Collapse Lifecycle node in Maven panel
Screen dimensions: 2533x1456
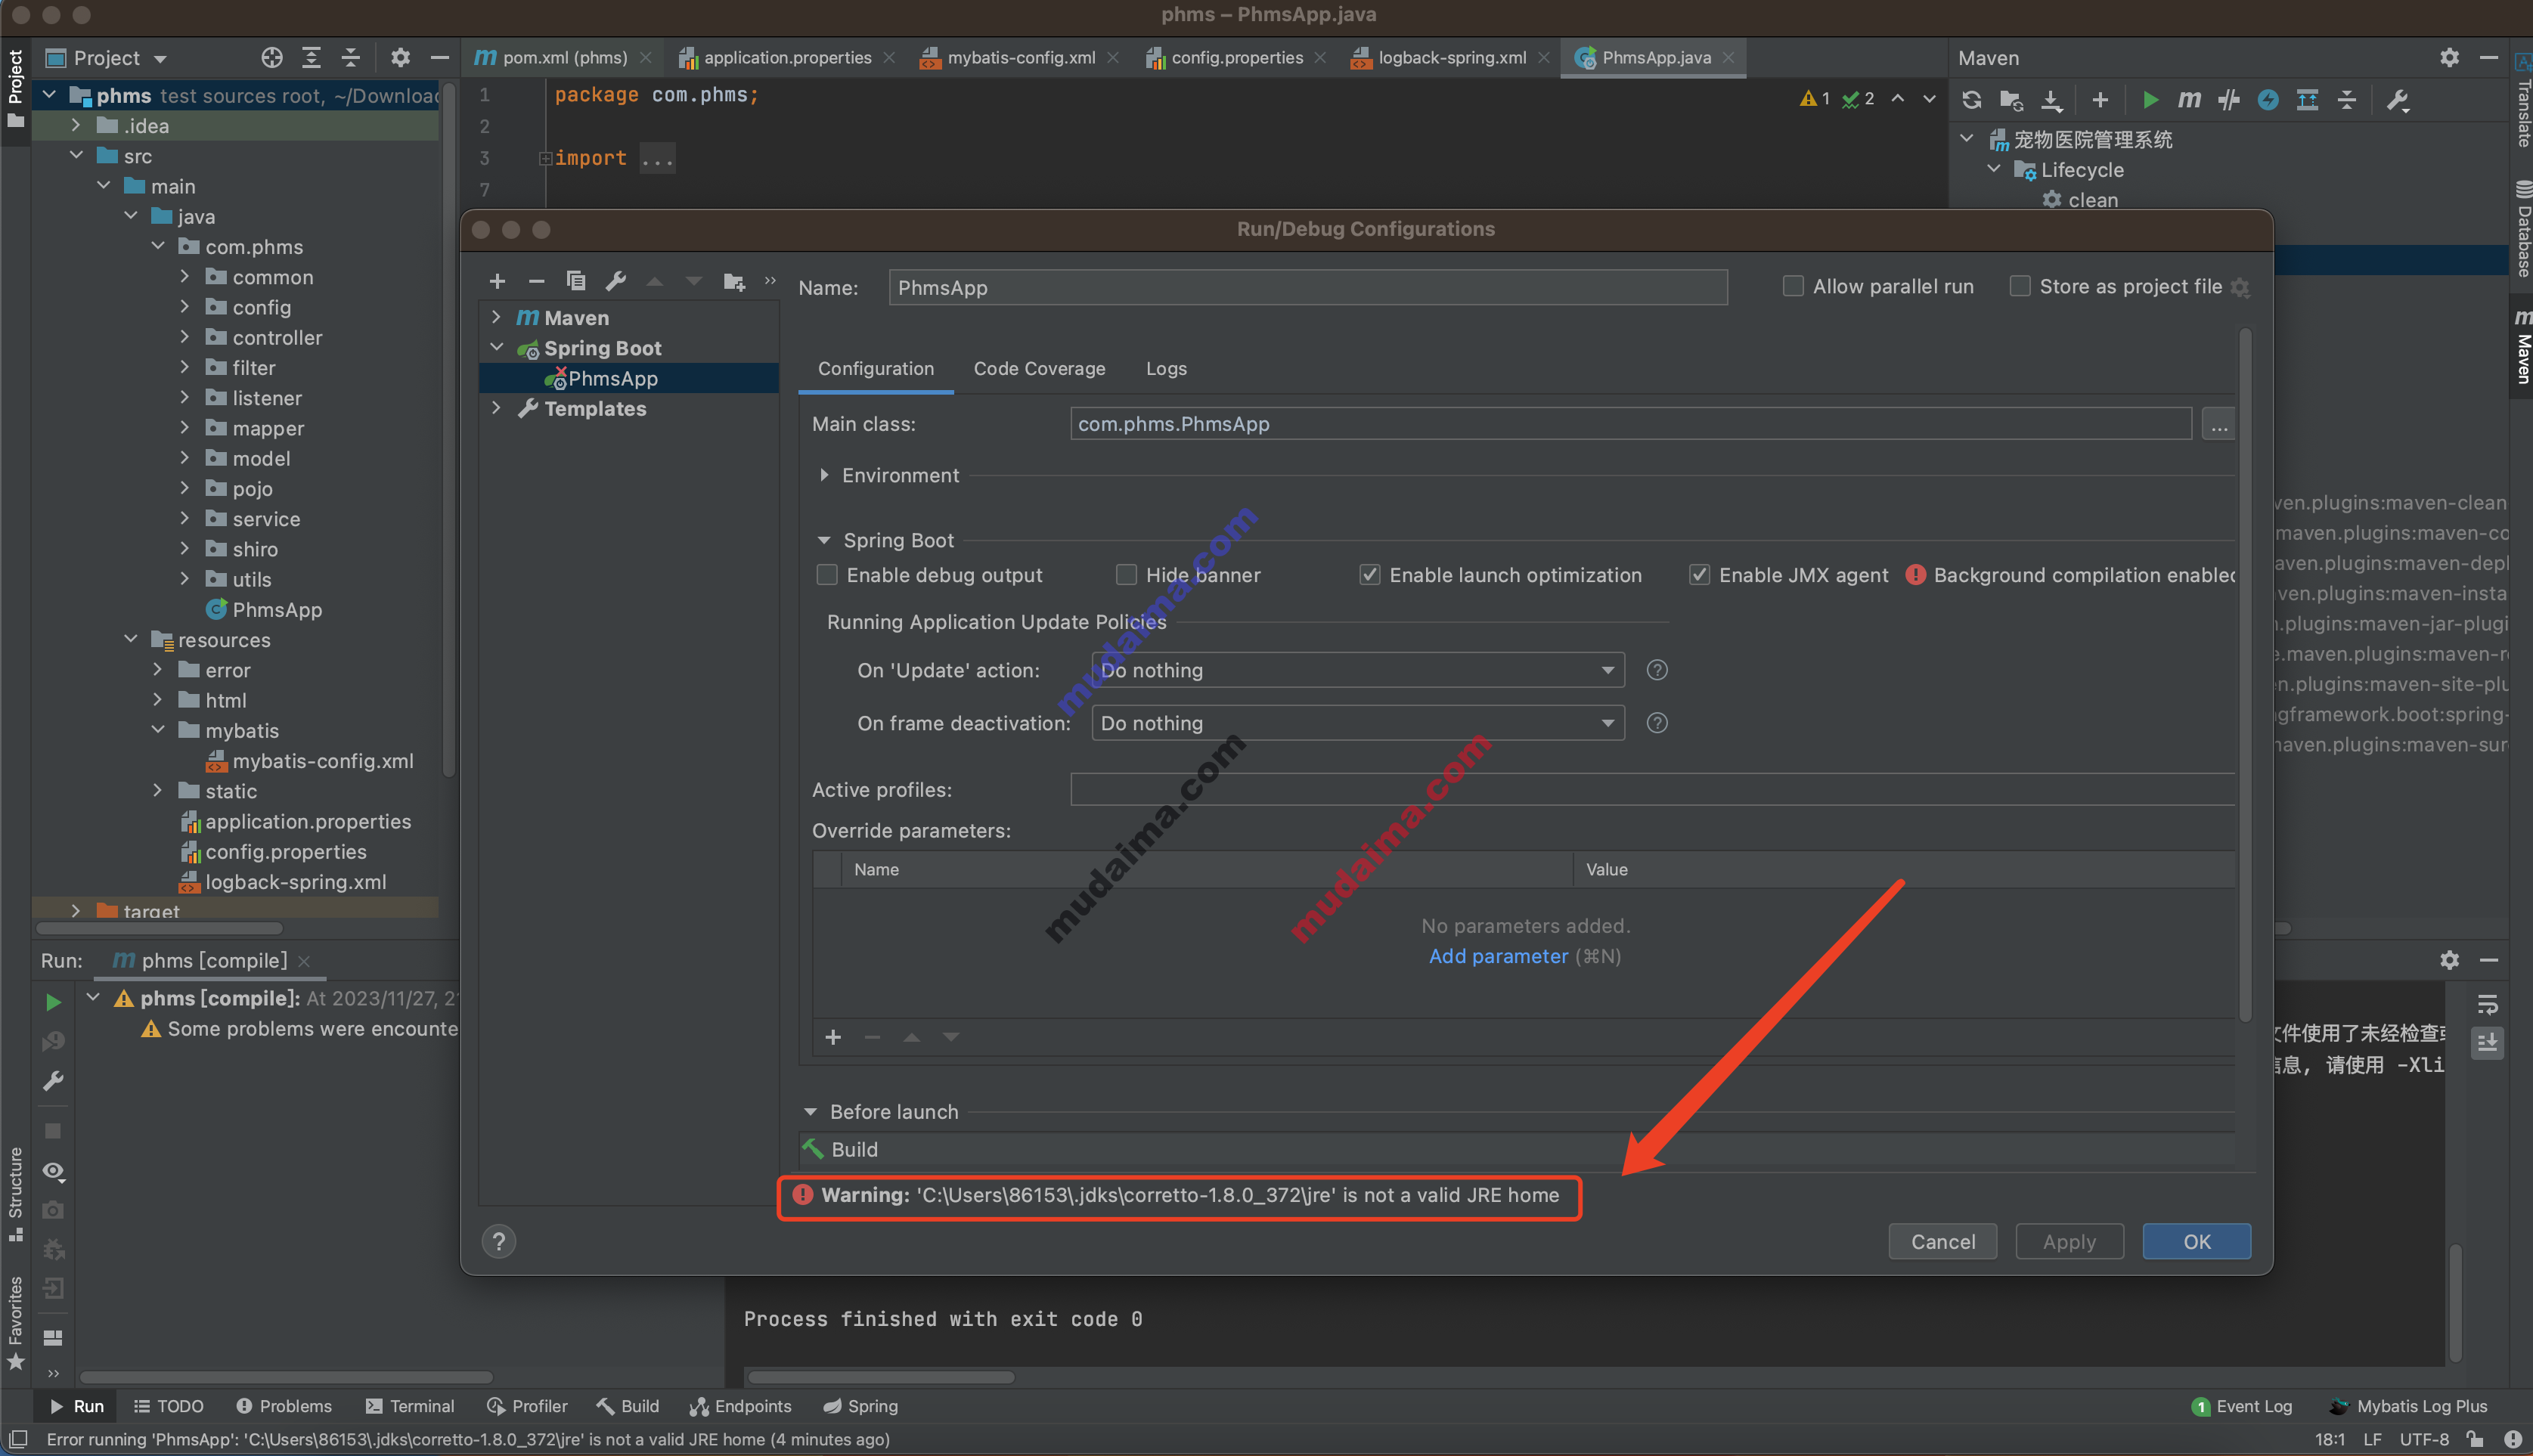[1994, 169]
